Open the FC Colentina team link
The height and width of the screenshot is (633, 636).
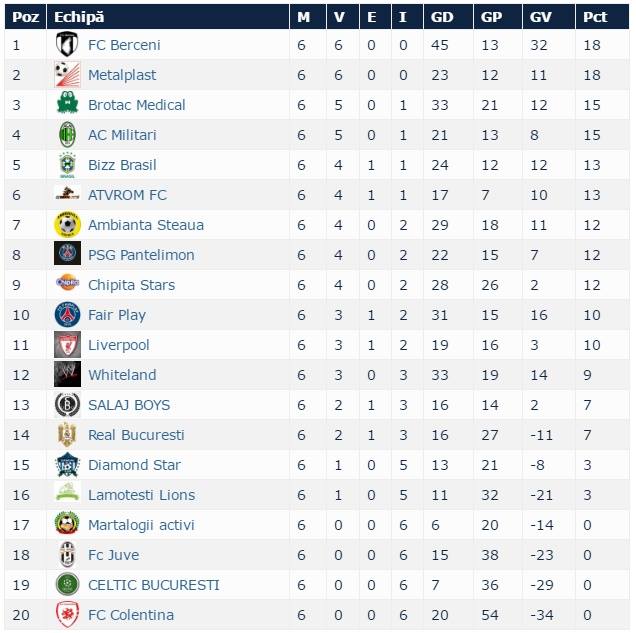pyautogui.click(x=131, y=615)
